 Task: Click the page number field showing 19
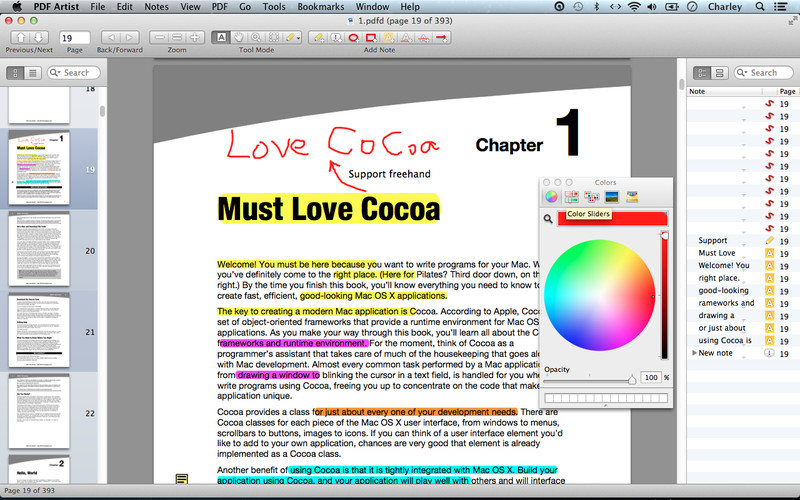coord(75,38)
